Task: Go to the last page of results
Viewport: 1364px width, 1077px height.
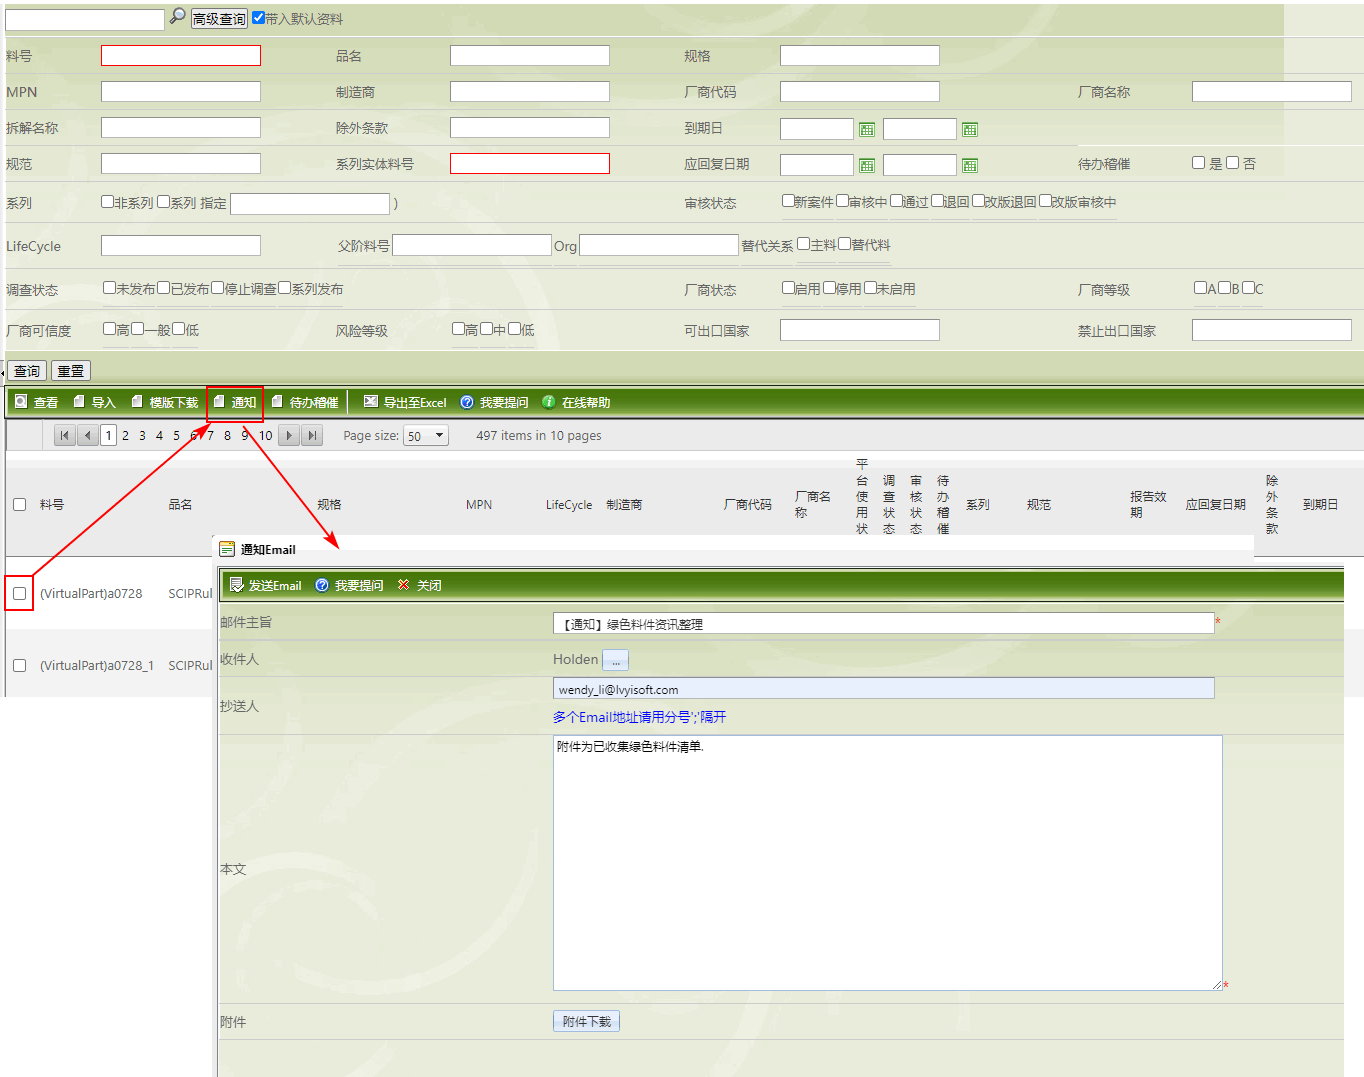Action: point(313,435)
